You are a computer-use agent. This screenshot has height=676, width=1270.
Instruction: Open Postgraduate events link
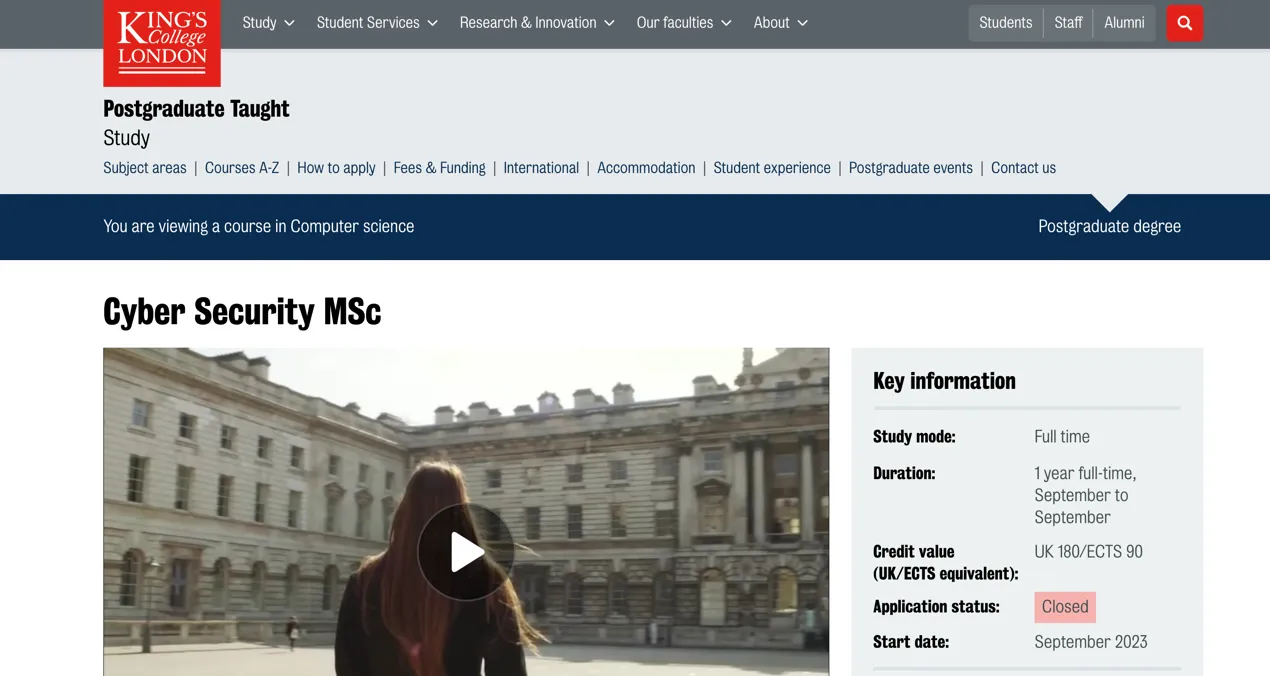910,168
